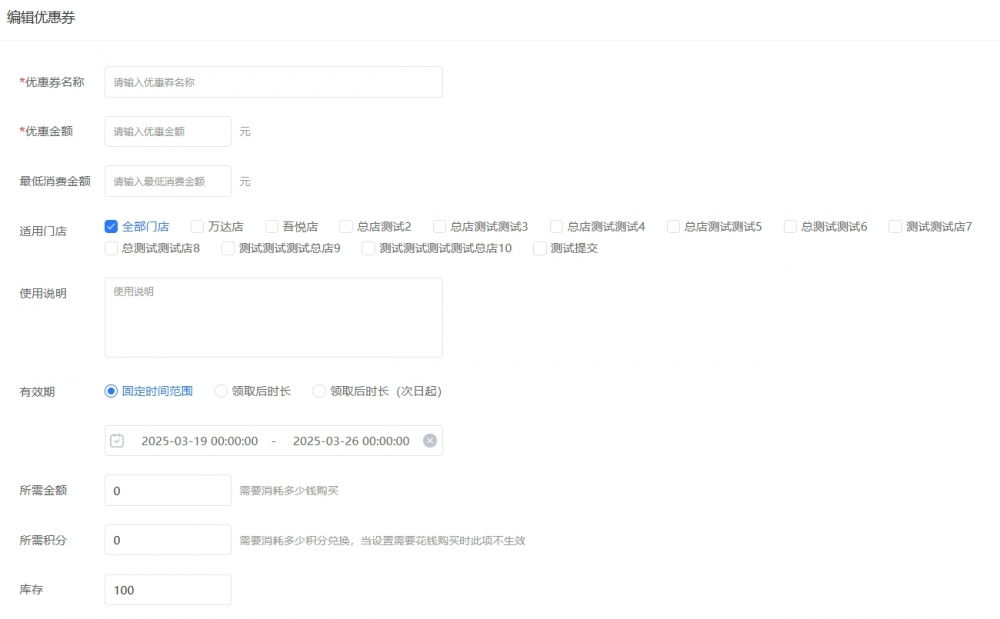Check the 测试测试测试总店10 checkbox
The width and height of the screenshot is (1000, 619).
tap(371, 248)
